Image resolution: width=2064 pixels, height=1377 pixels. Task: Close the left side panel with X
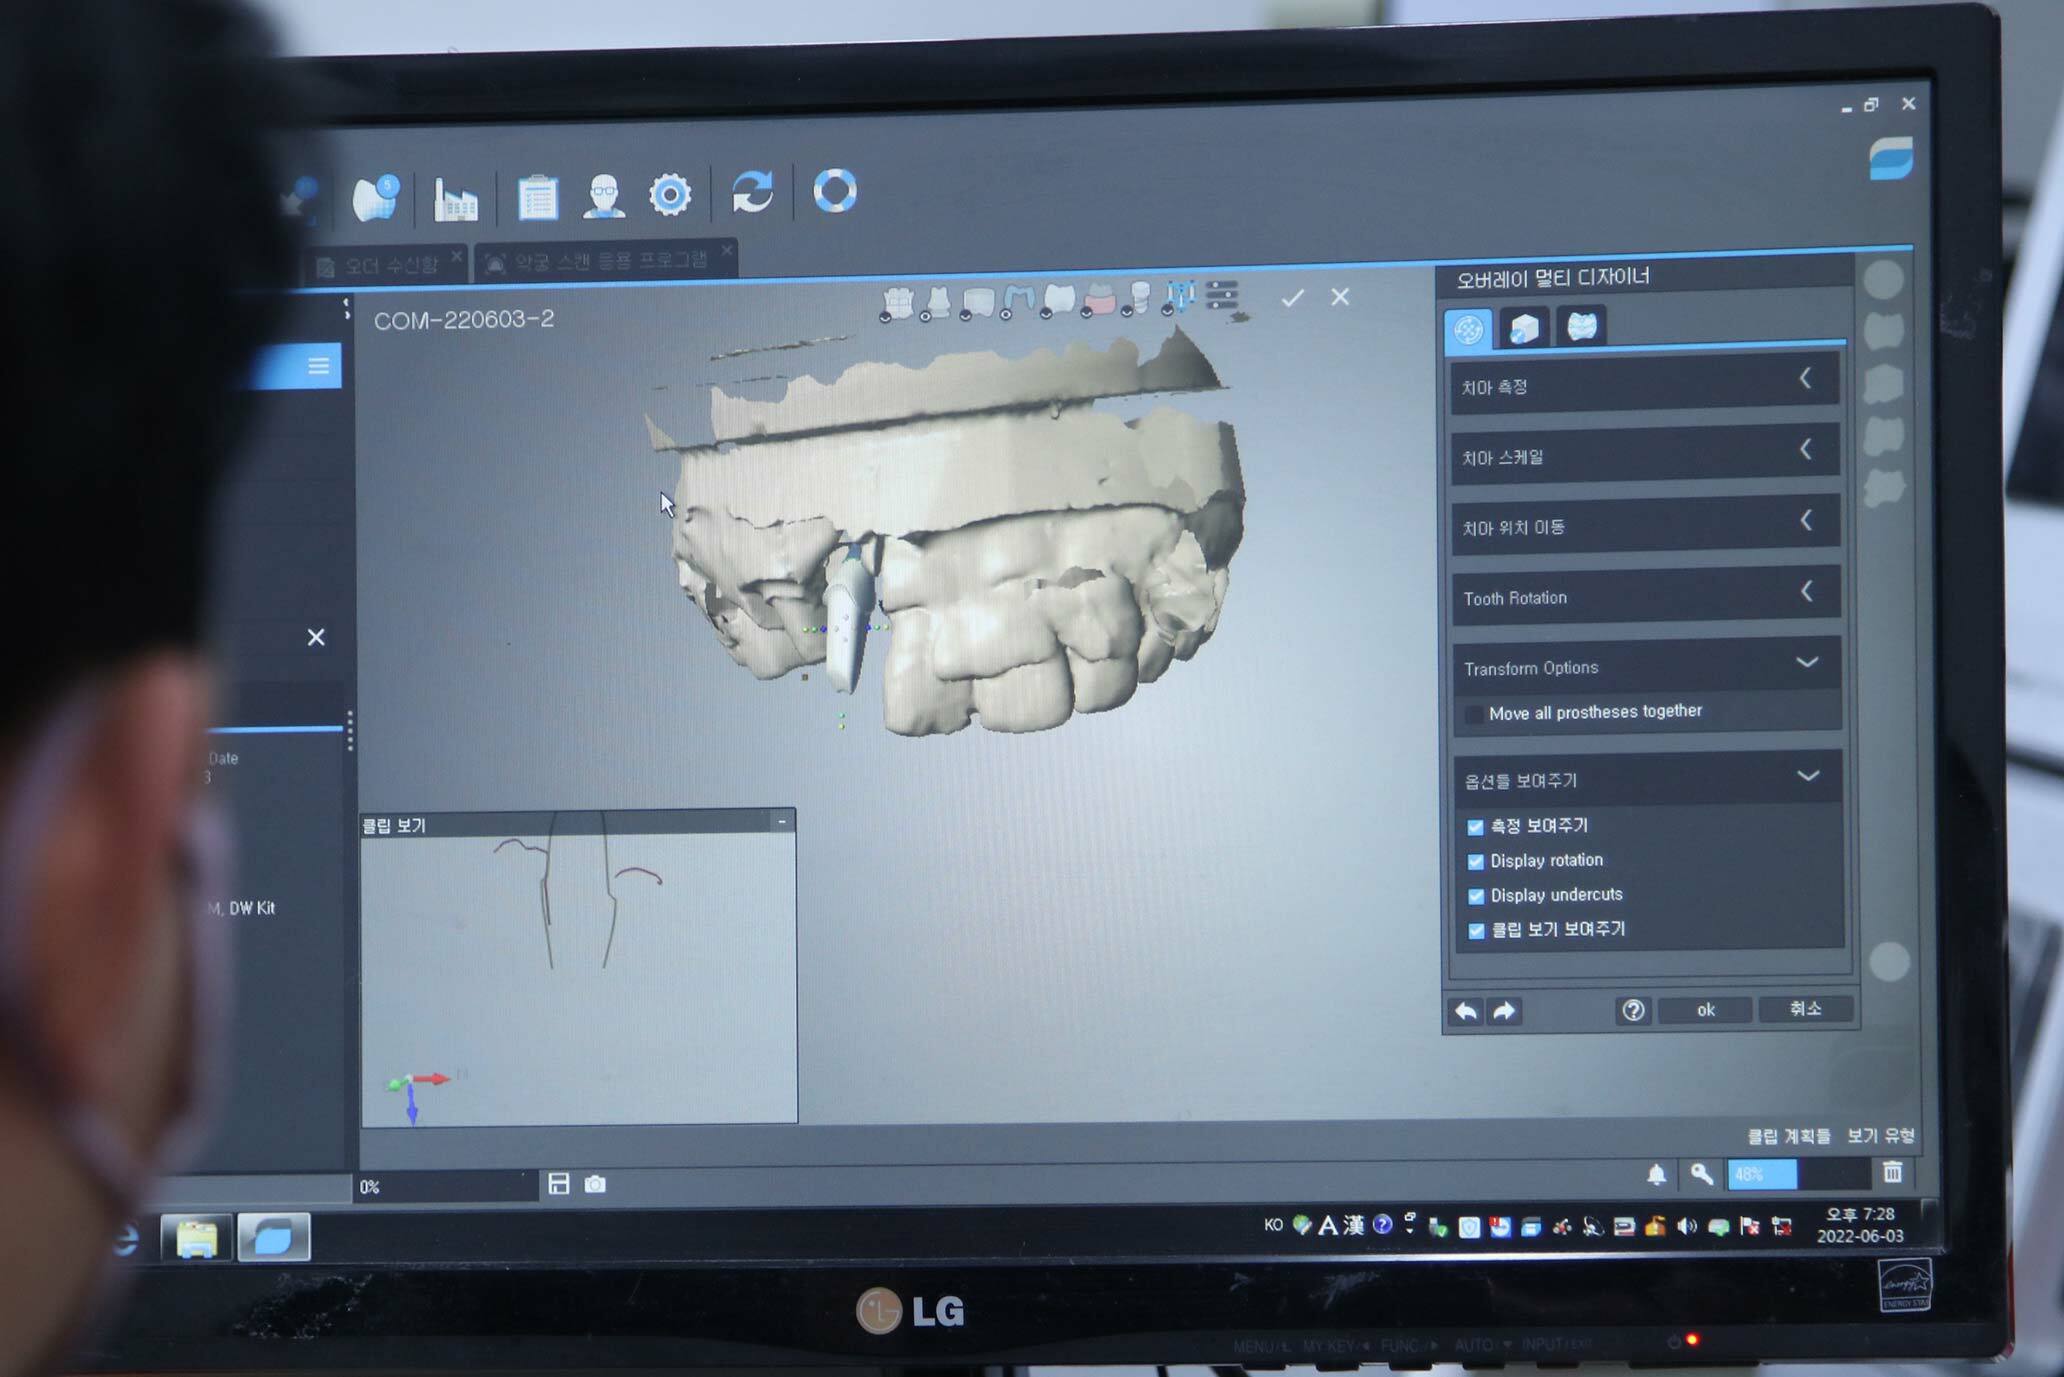tap(316, 637)
